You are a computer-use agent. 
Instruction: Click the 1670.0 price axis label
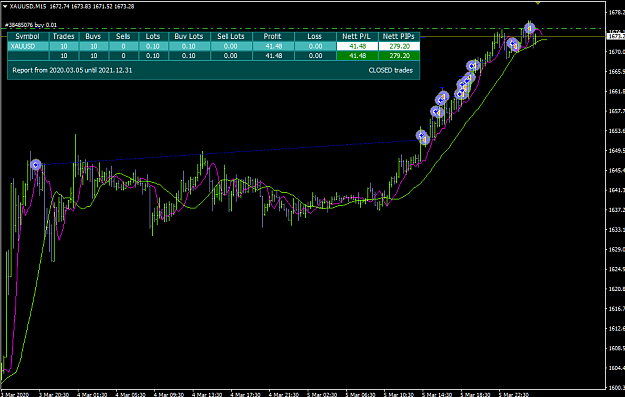click(x=617, y=52)
